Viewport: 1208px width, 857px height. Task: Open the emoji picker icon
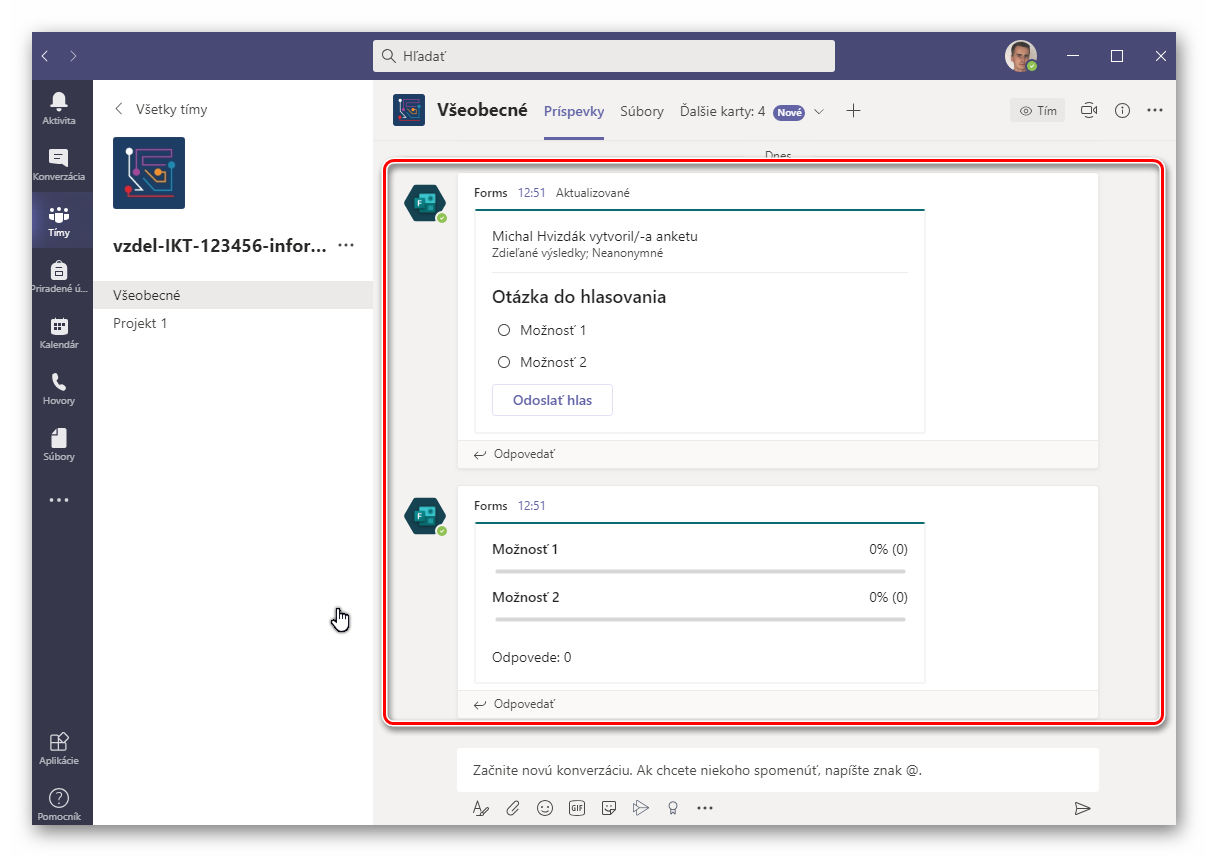point(544,808)
